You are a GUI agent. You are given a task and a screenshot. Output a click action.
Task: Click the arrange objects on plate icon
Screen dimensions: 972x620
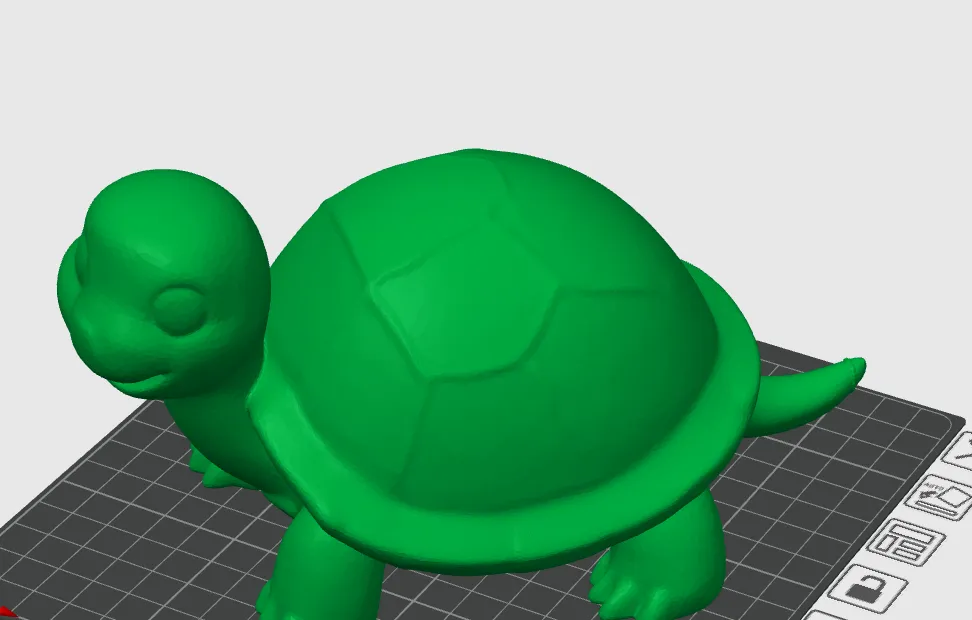906,542
